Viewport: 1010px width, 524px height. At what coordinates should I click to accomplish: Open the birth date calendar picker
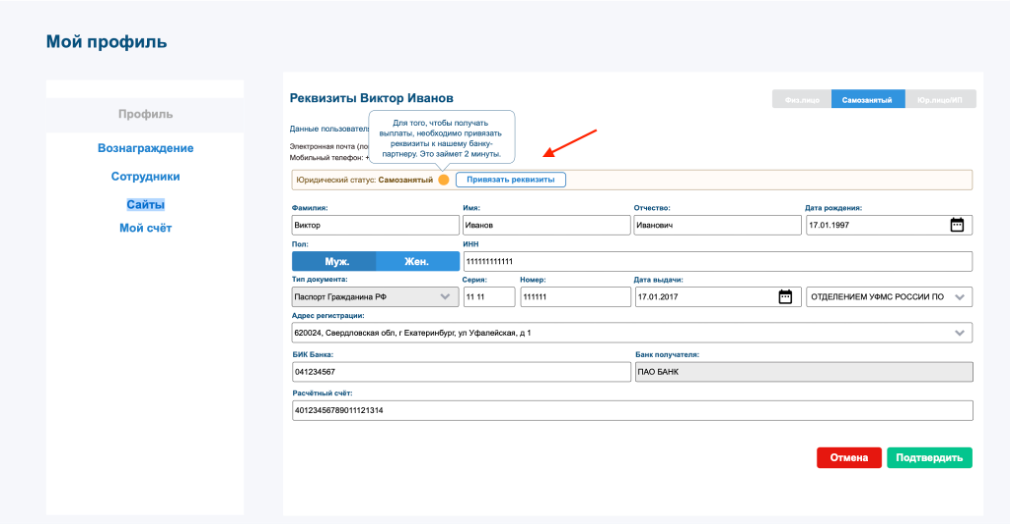coord(956,225)
